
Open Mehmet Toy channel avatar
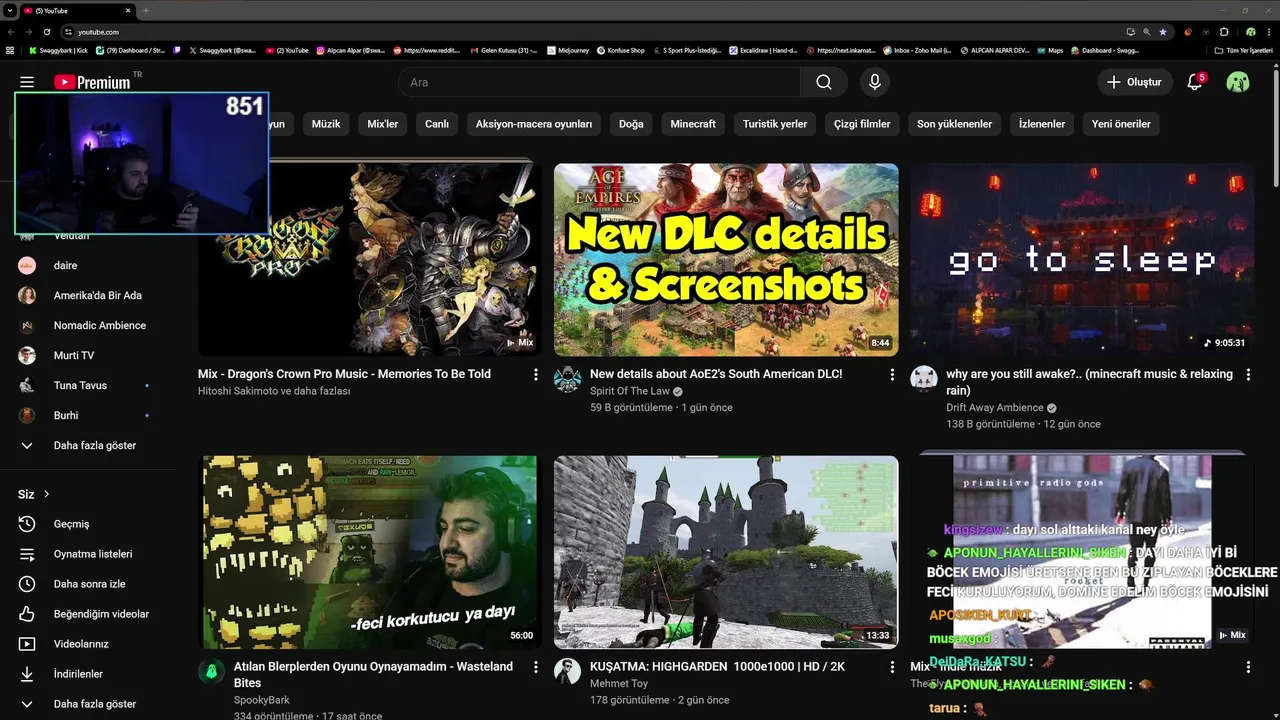point(567,671)
